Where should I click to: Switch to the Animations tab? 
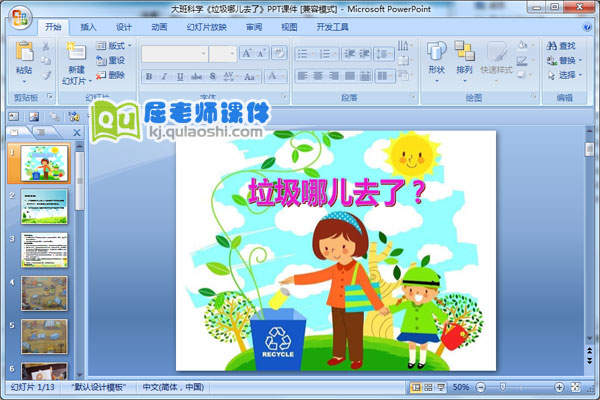pos(159,27)
